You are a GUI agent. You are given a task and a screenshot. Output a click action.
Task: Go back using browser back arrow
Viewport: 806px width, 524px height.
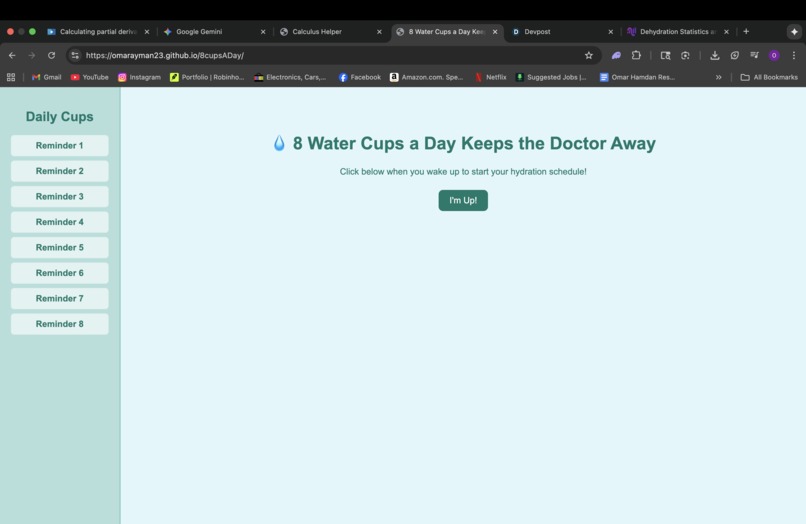pyautogui.click(x=12, y=55)
